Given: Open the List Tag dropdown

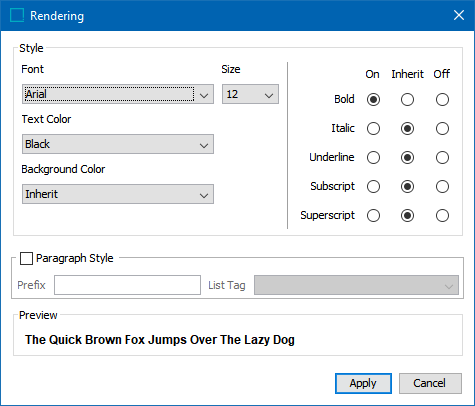Looking at the screenshot, I should pyautogui.click(x=356, y=285).
